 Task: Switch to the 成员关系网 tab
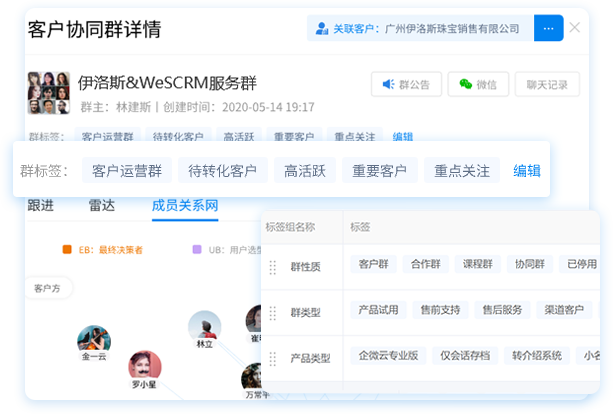click(185, 206)
